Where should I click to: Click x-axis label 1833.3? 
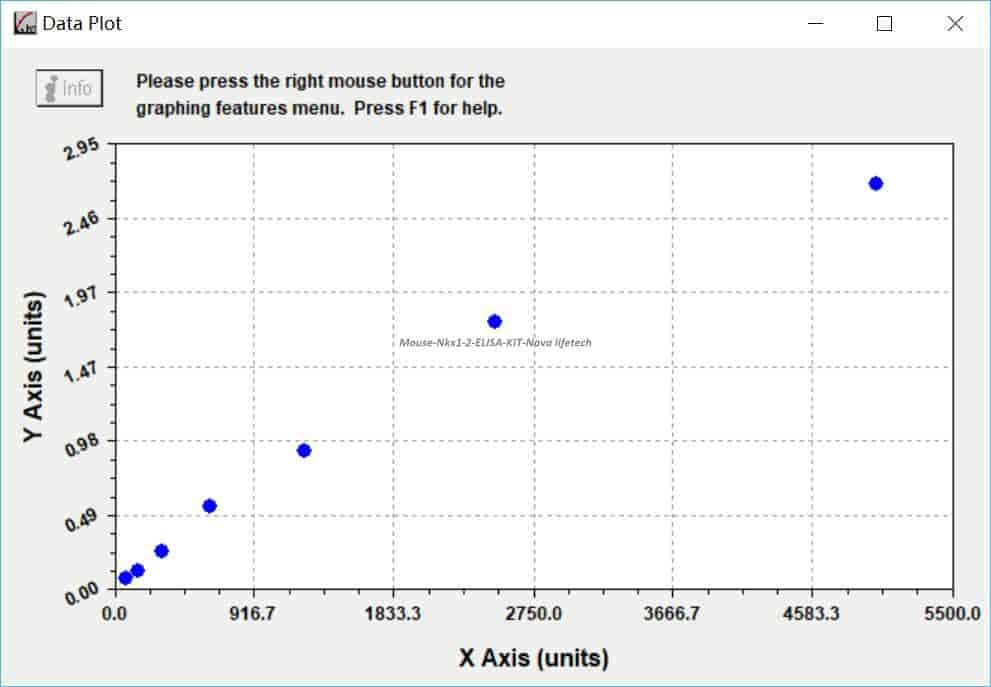click(x=392, y=613)
